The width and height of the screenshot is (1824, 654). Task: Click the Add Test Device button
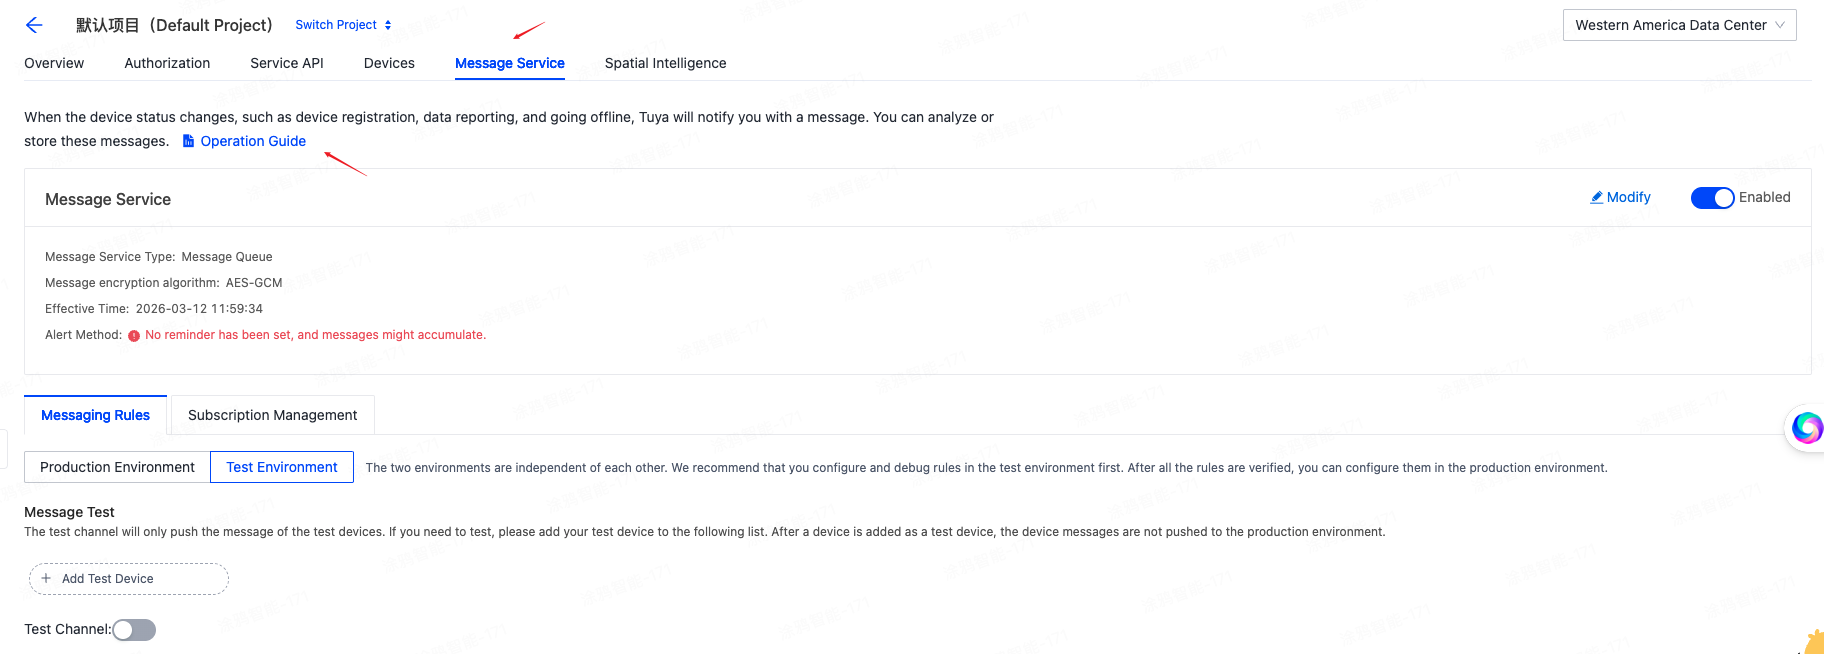click(x=128, y=579)
